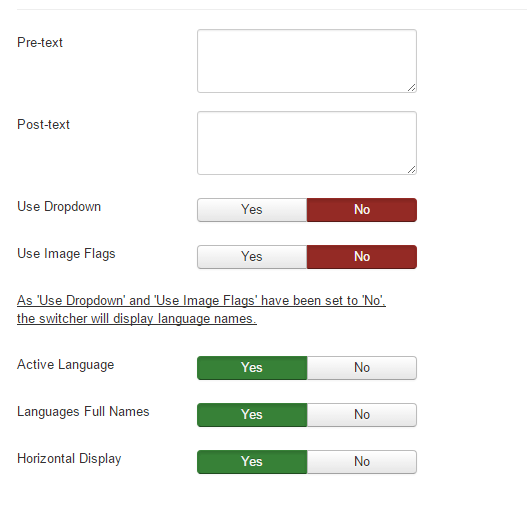Select No for Use Image Flags
This screenshot has height=525, width=527.
pos(362,257)
